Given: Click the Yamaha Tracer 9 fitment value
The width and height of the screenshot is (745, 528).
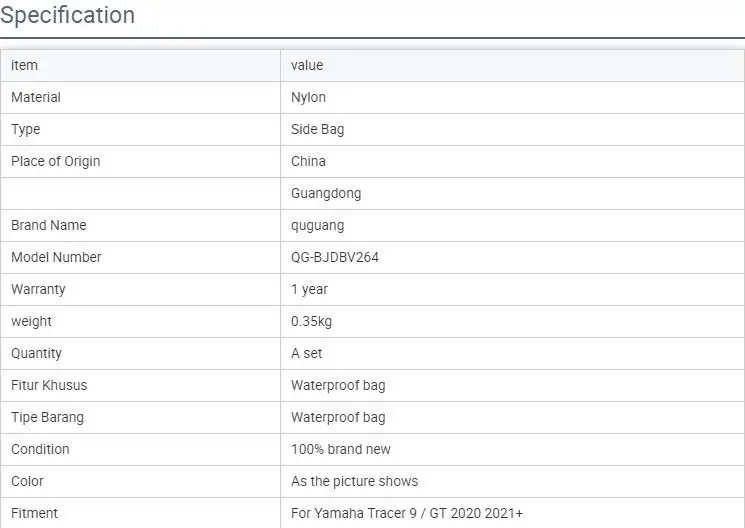Looking at the screenshot, I should pos(407,513).
